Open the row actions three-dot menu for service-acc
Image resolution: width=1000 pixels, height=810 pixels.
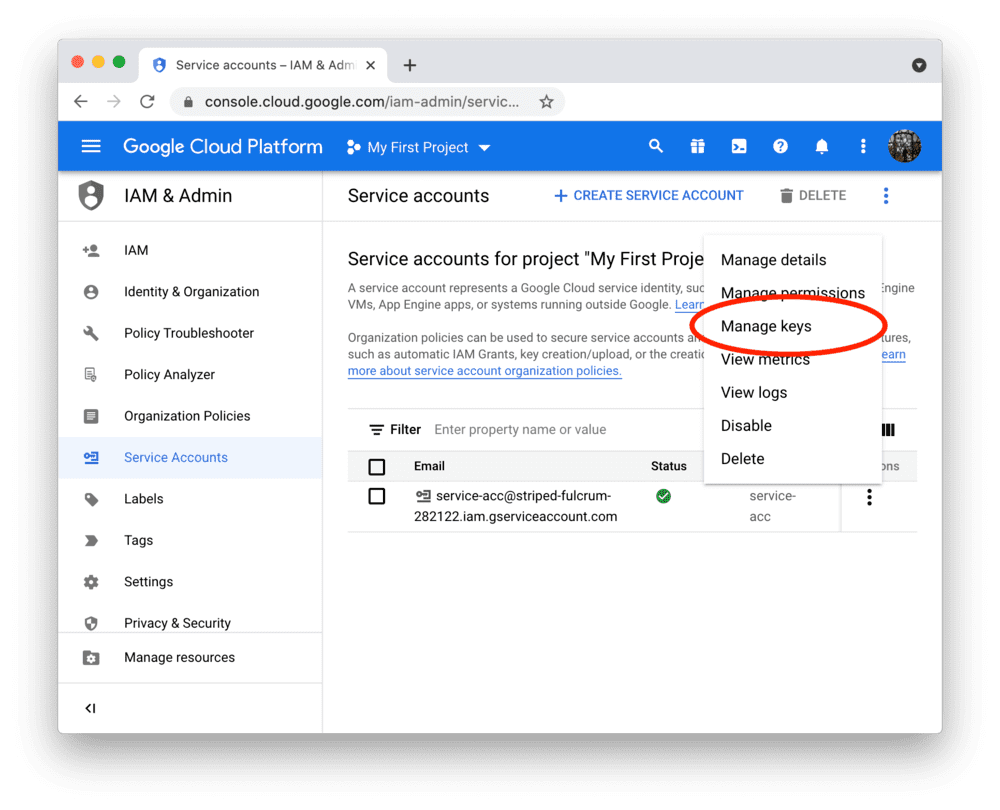coord(869,497)
